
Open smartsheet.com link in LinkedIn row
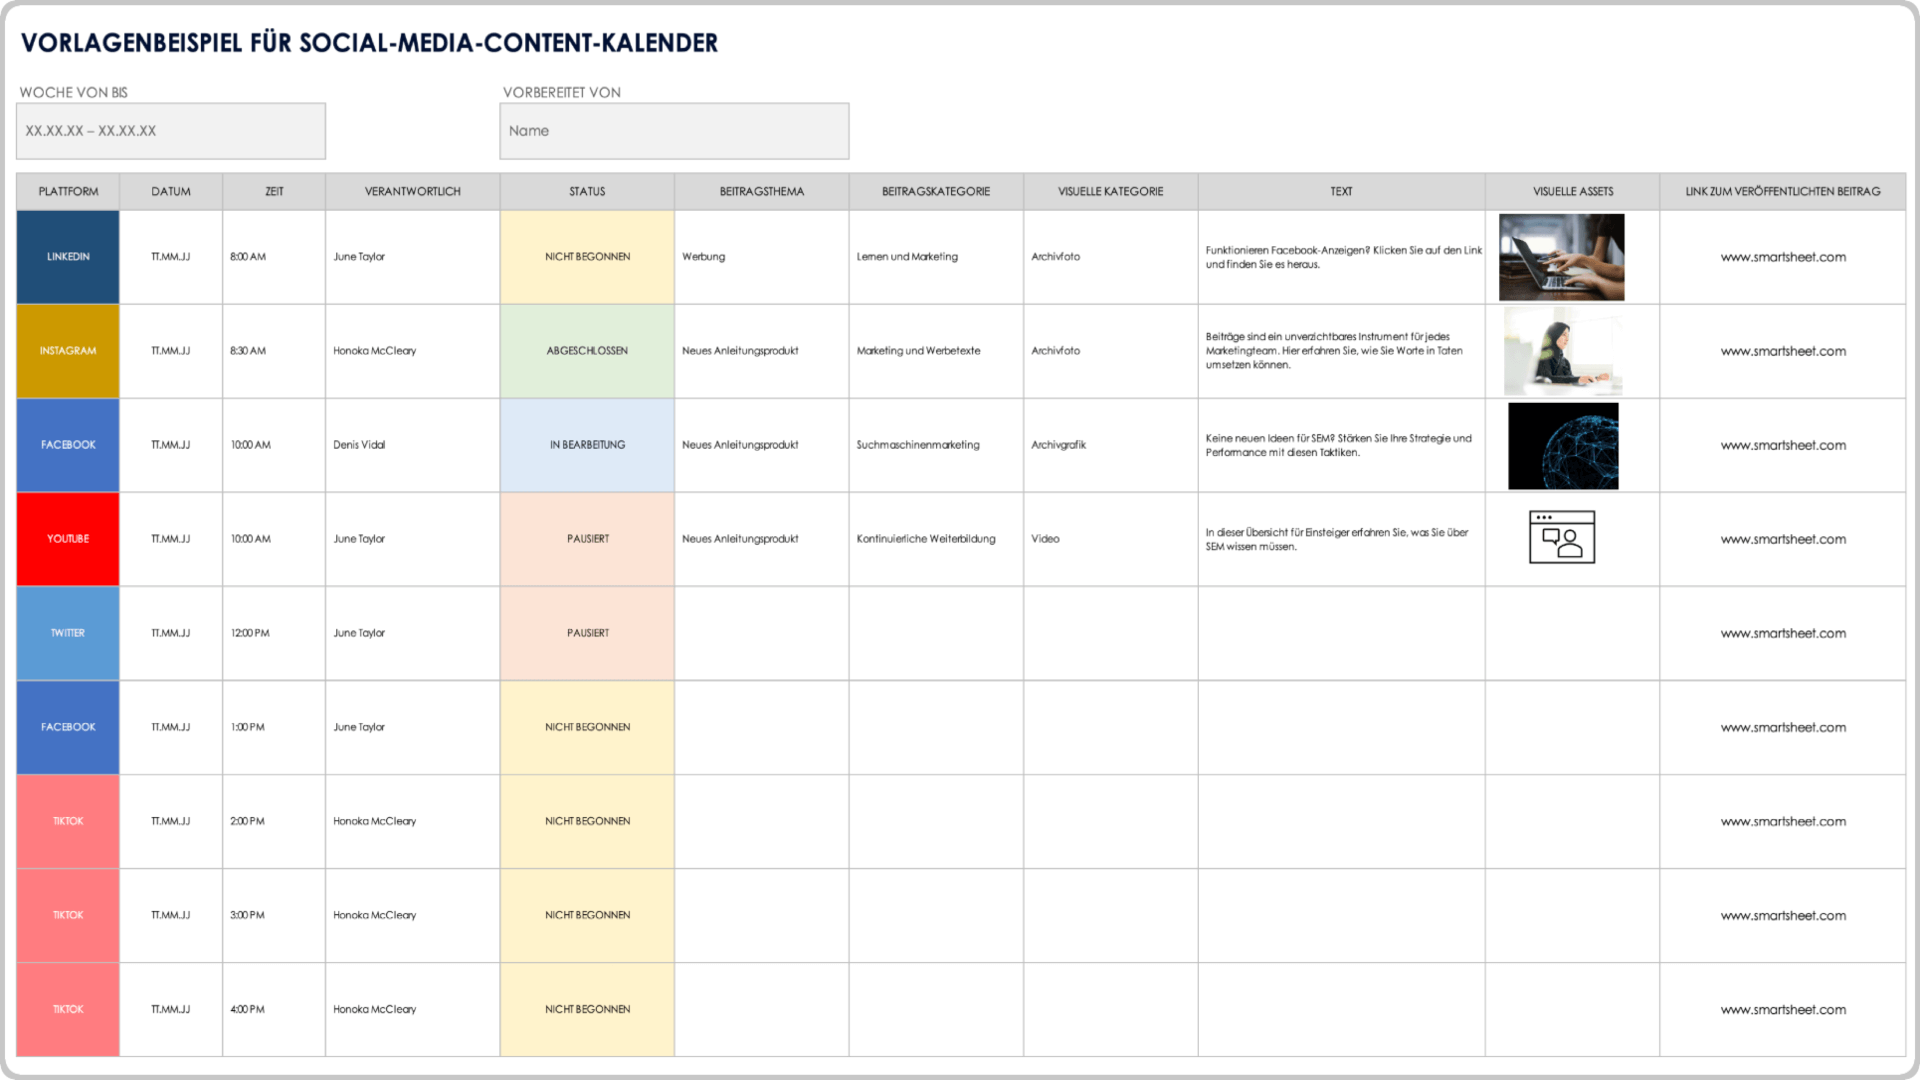pyautogui.click(x=1783, y=257)
